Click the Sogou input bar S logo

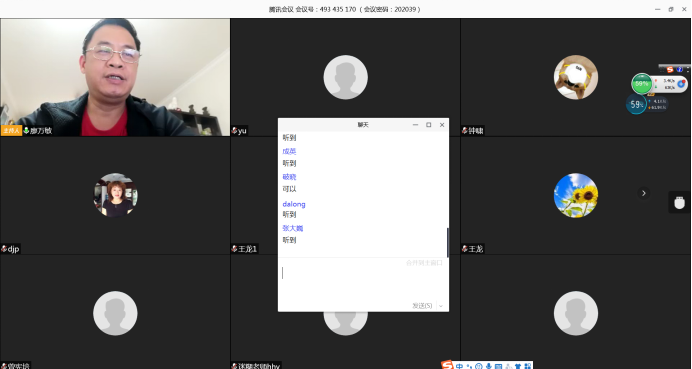coord(447,365)
